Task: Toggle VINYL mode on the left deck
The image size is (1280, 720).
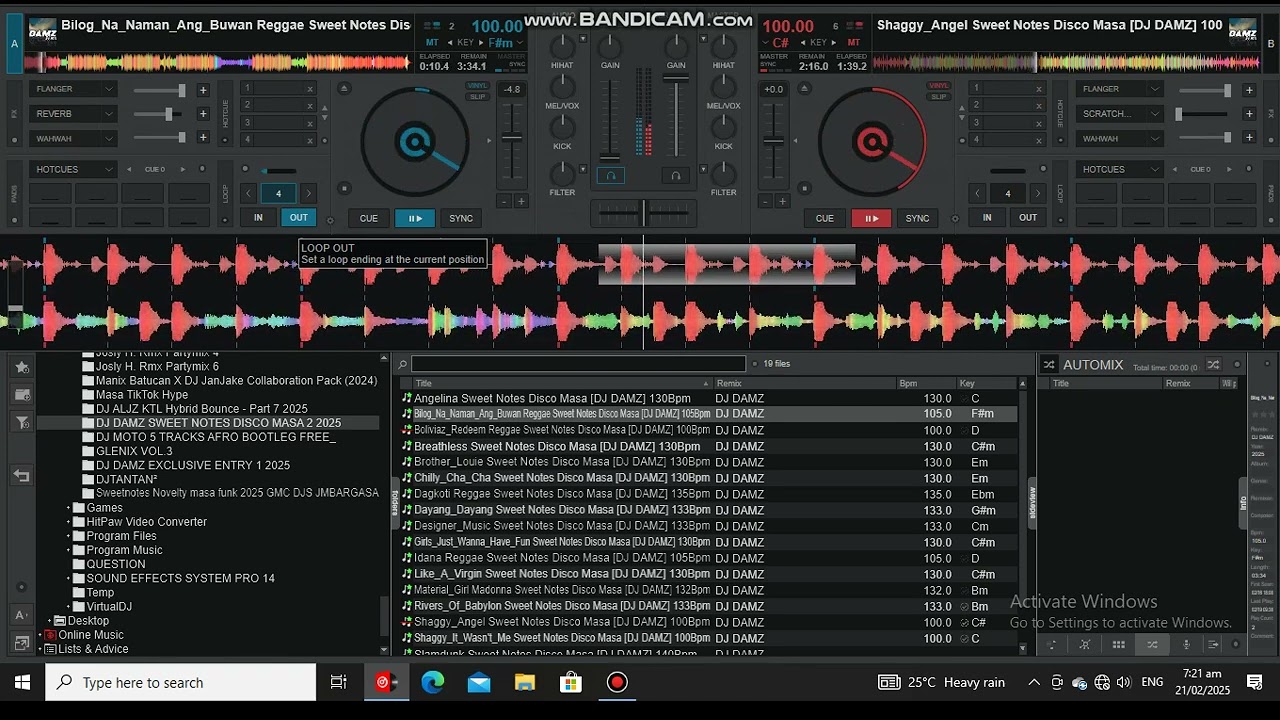Action: click(x=478, y=86)
